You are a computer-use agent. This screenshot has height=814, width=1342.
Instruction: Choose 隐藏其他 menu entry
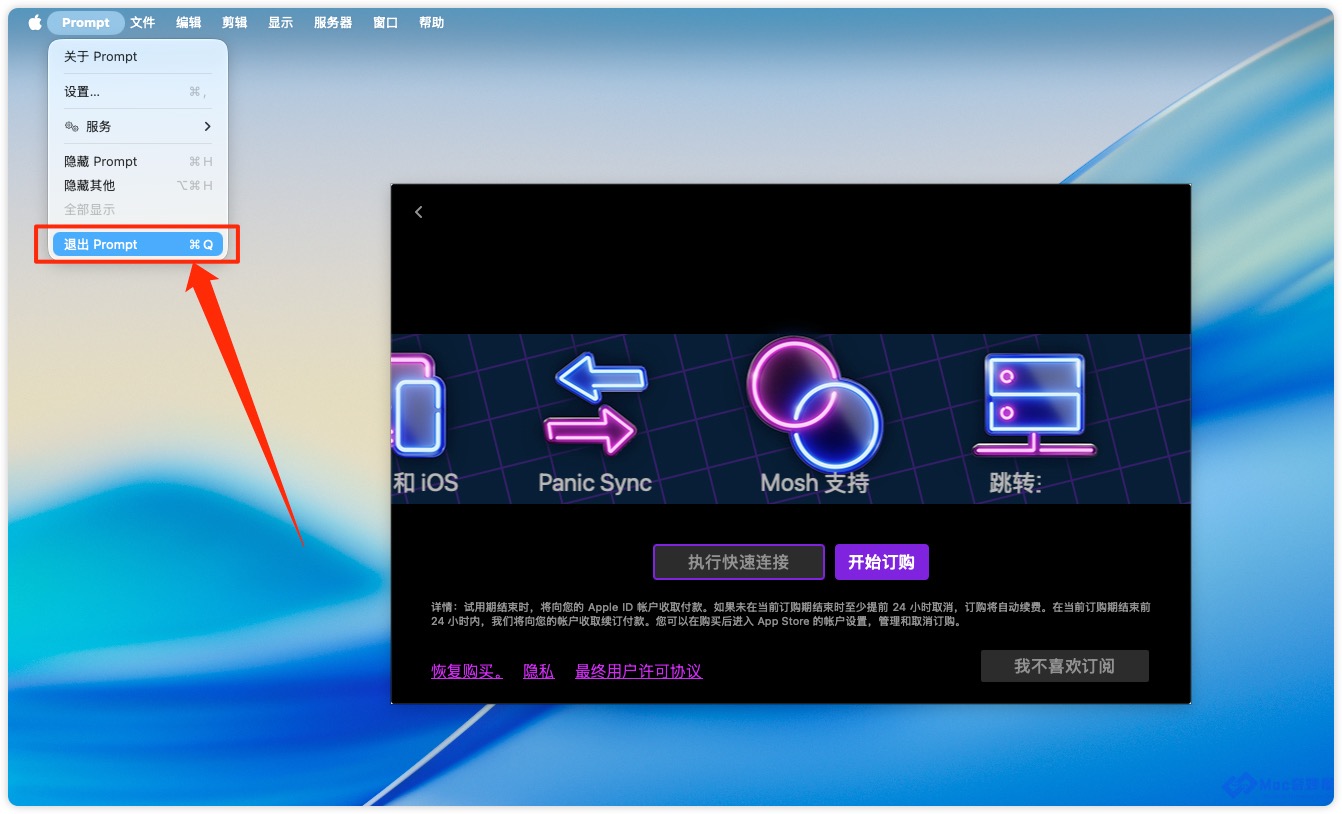point(138,185)
